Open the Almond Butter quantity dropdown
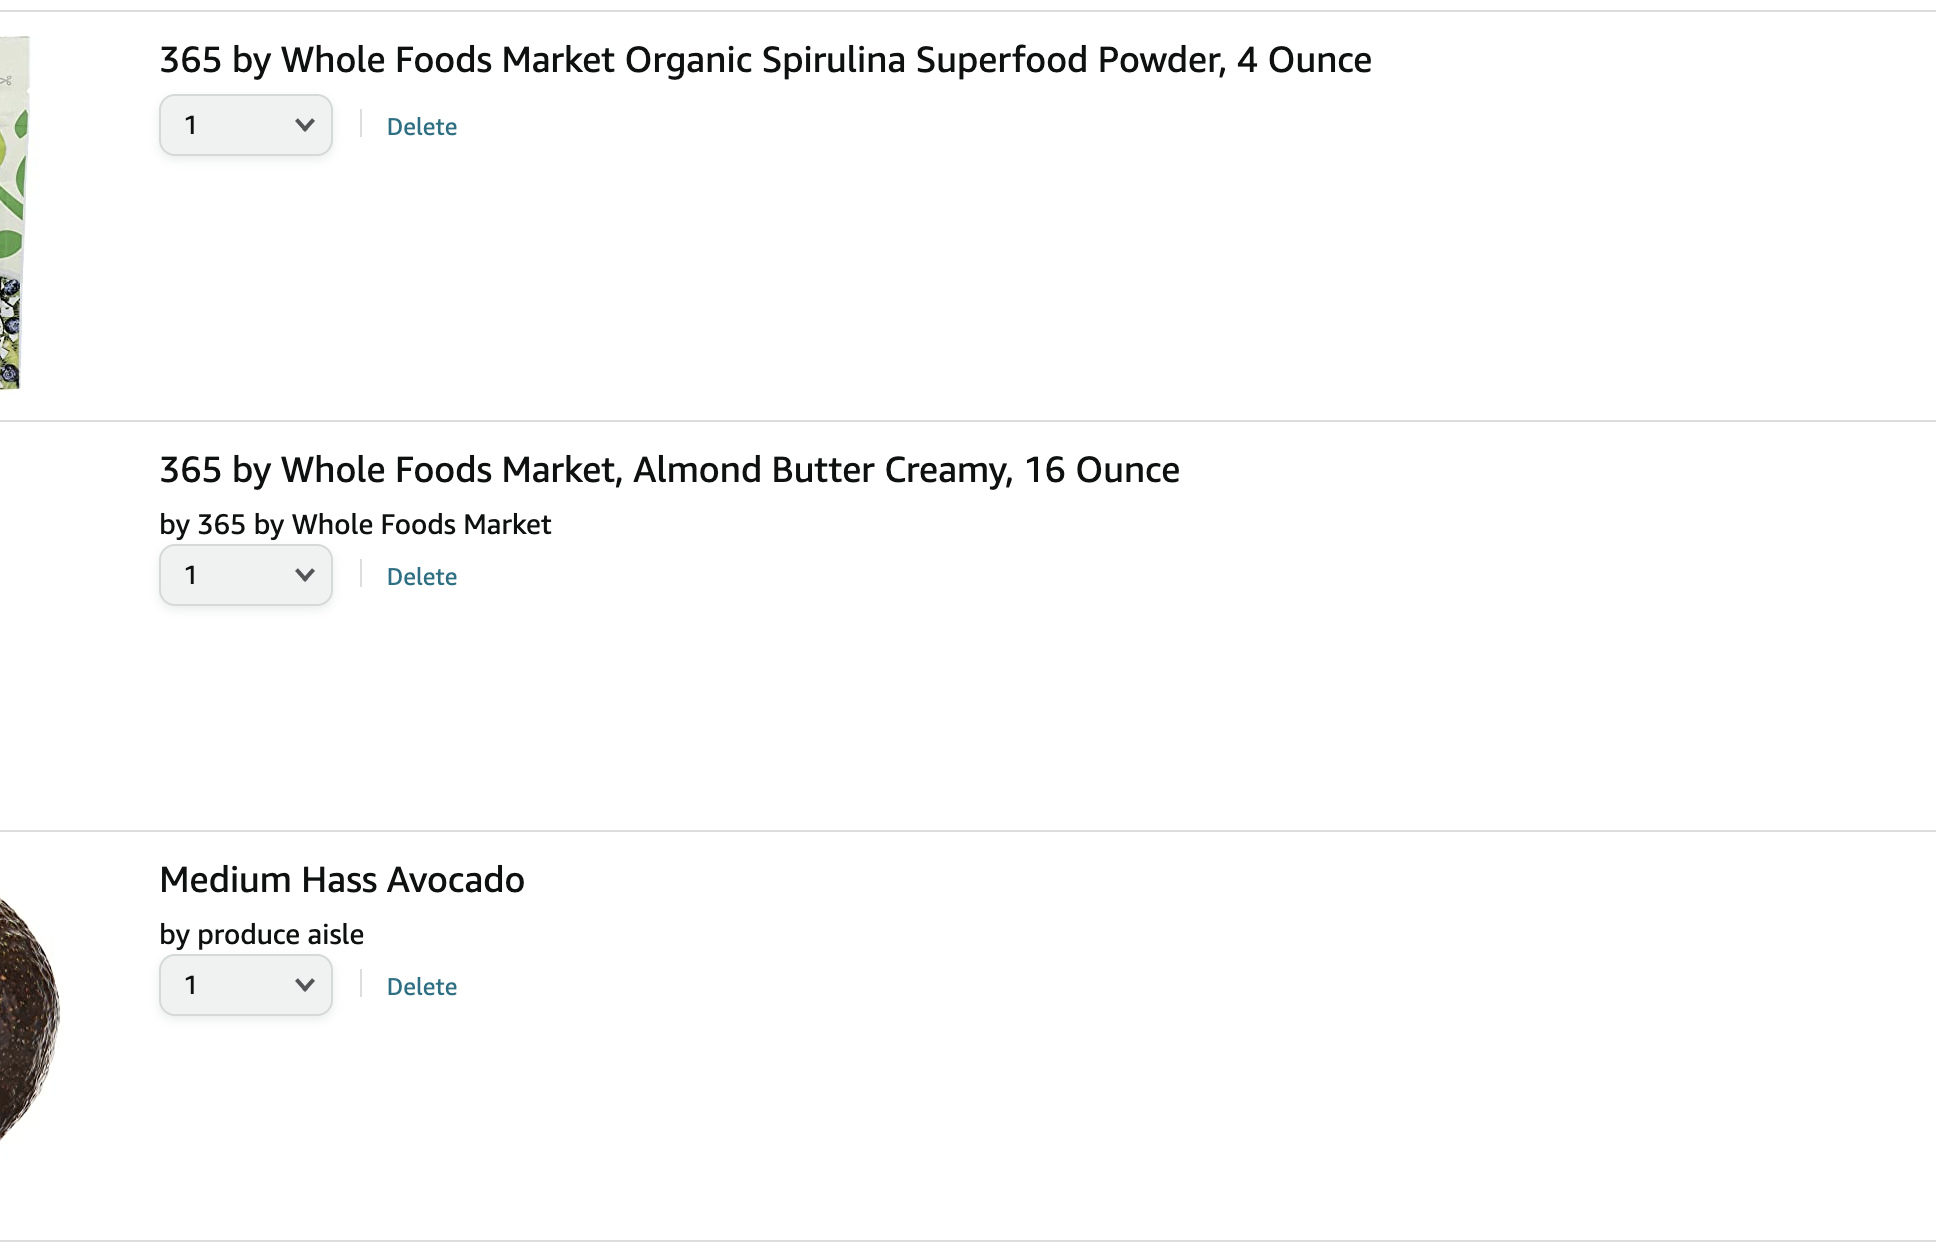Viewport: 1936px width, 1244px height. [246, 575]
